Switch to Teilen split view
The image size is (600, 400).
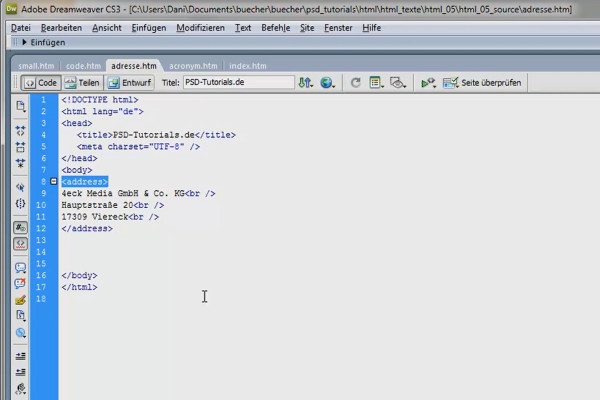(x=82, y=83)
